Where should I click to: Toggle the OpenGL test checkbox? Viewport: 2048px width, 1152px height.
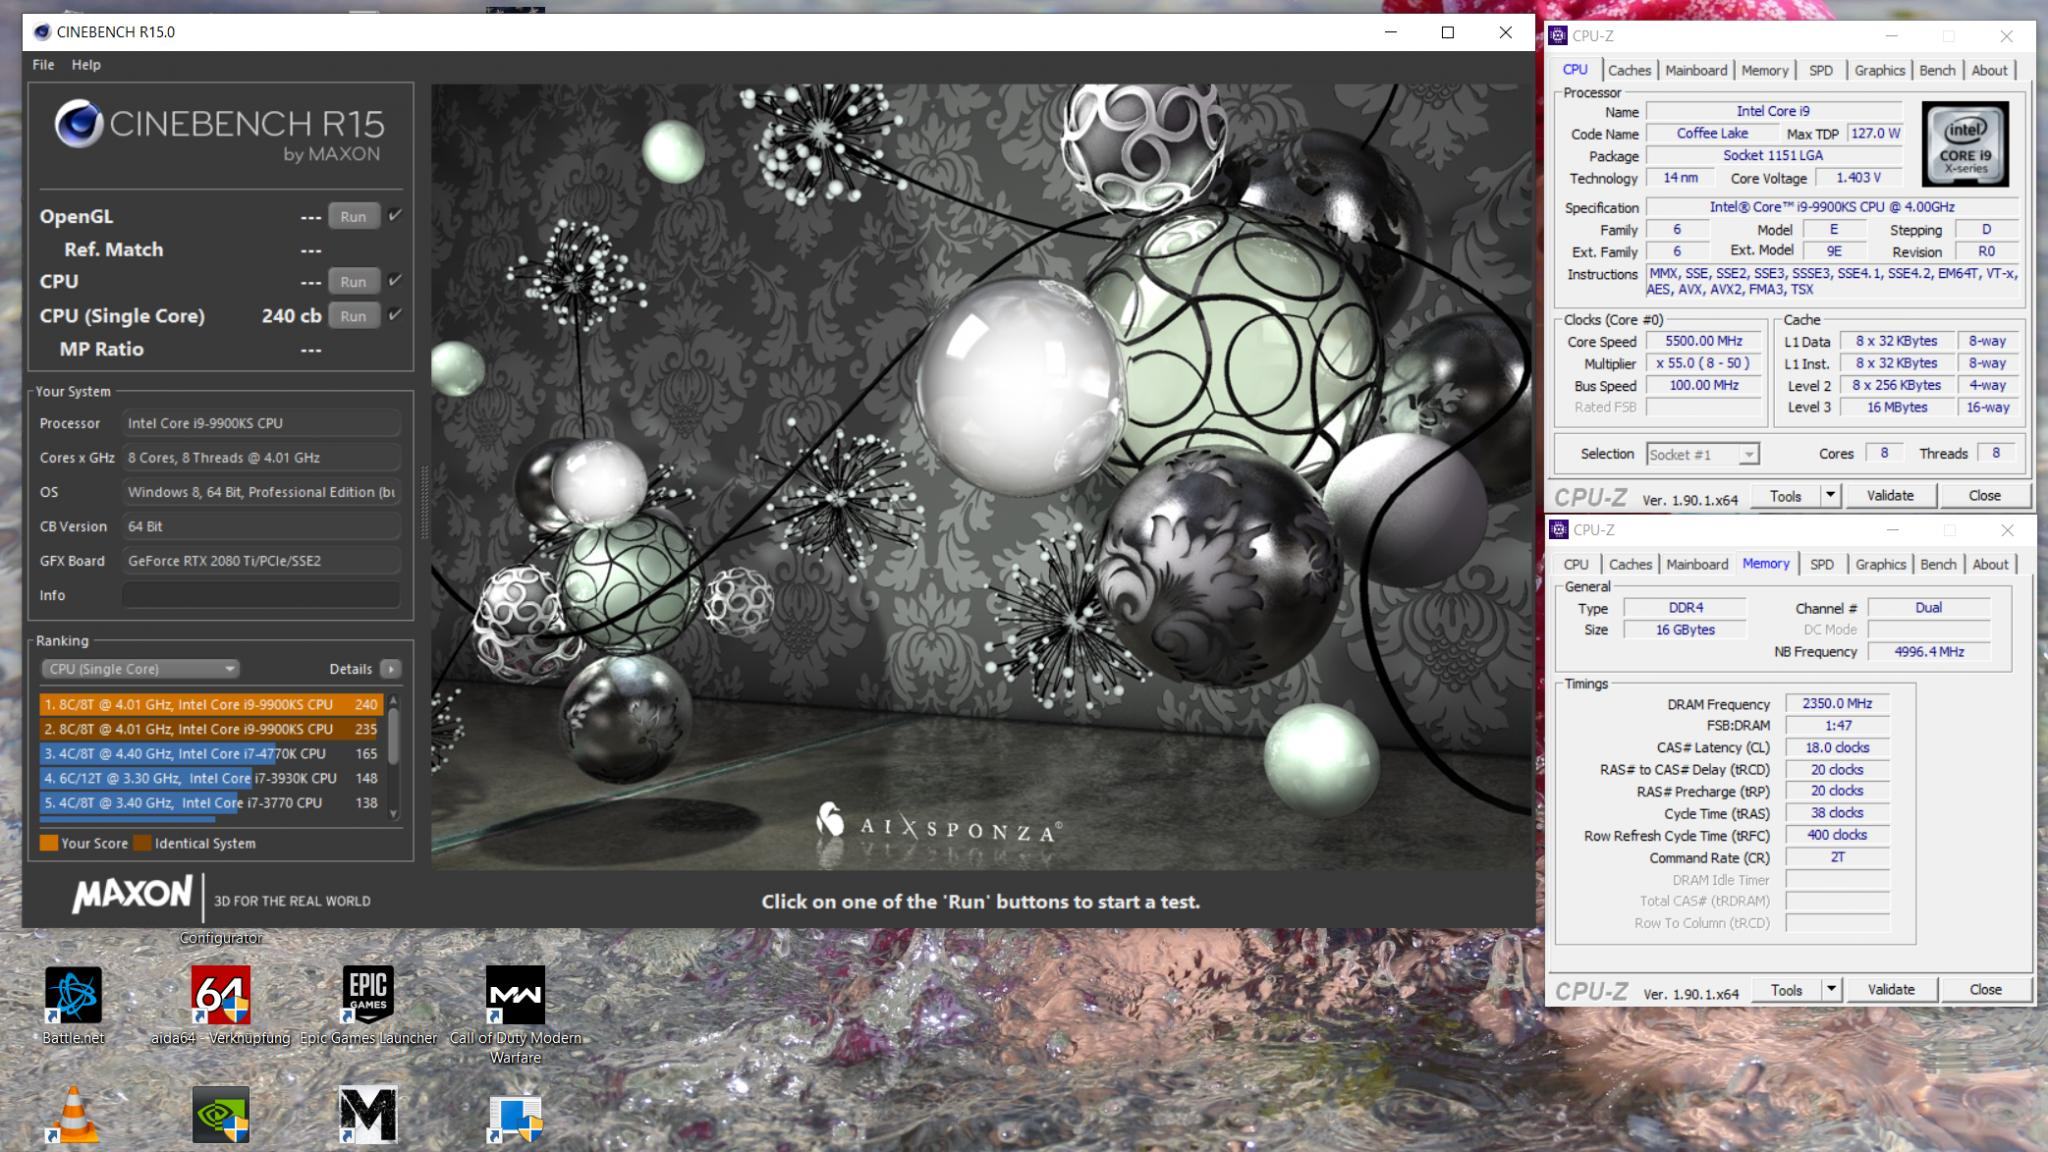point(395,215)
